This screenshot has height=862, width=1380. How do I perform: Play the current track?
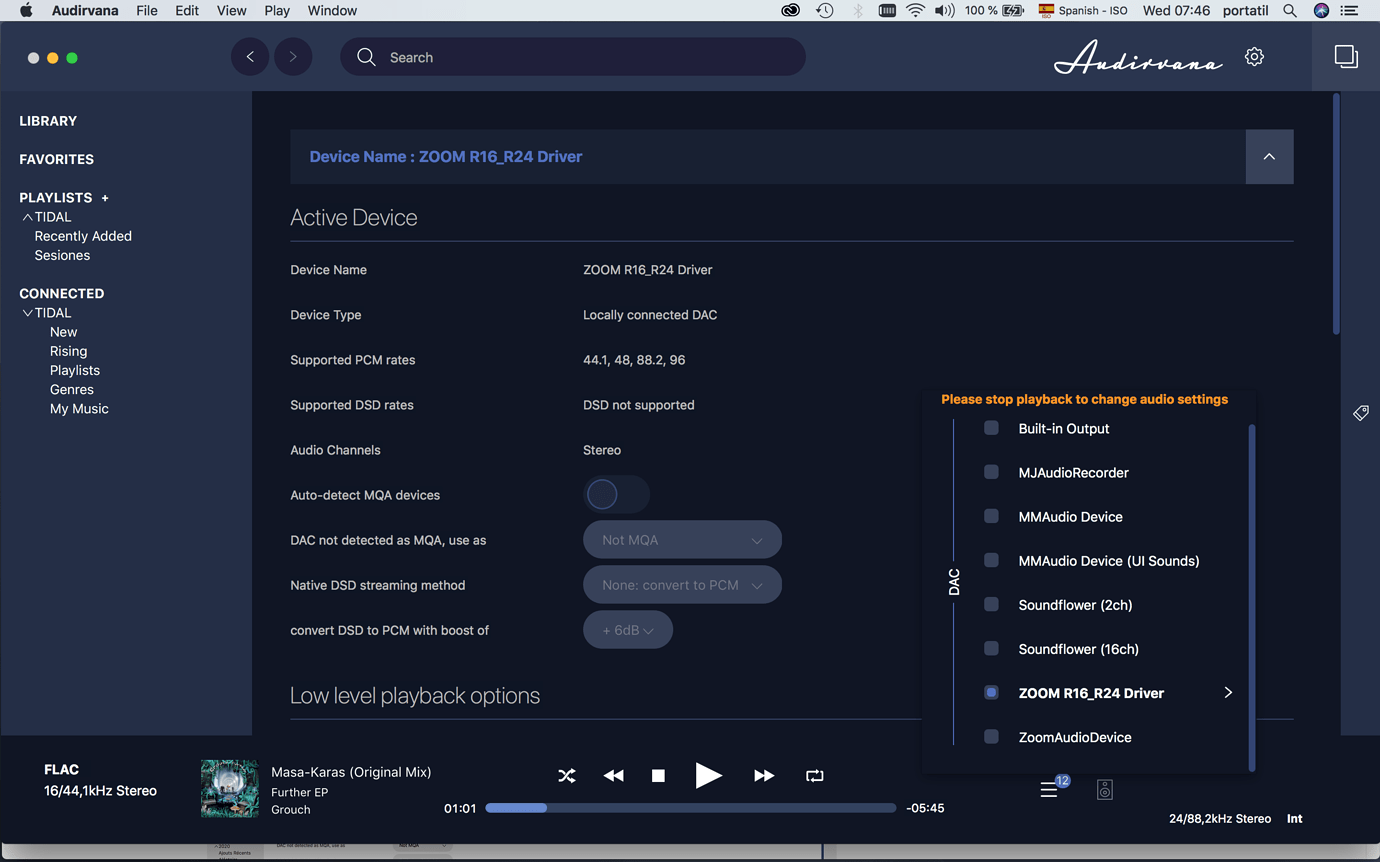(x=708, y=775)
